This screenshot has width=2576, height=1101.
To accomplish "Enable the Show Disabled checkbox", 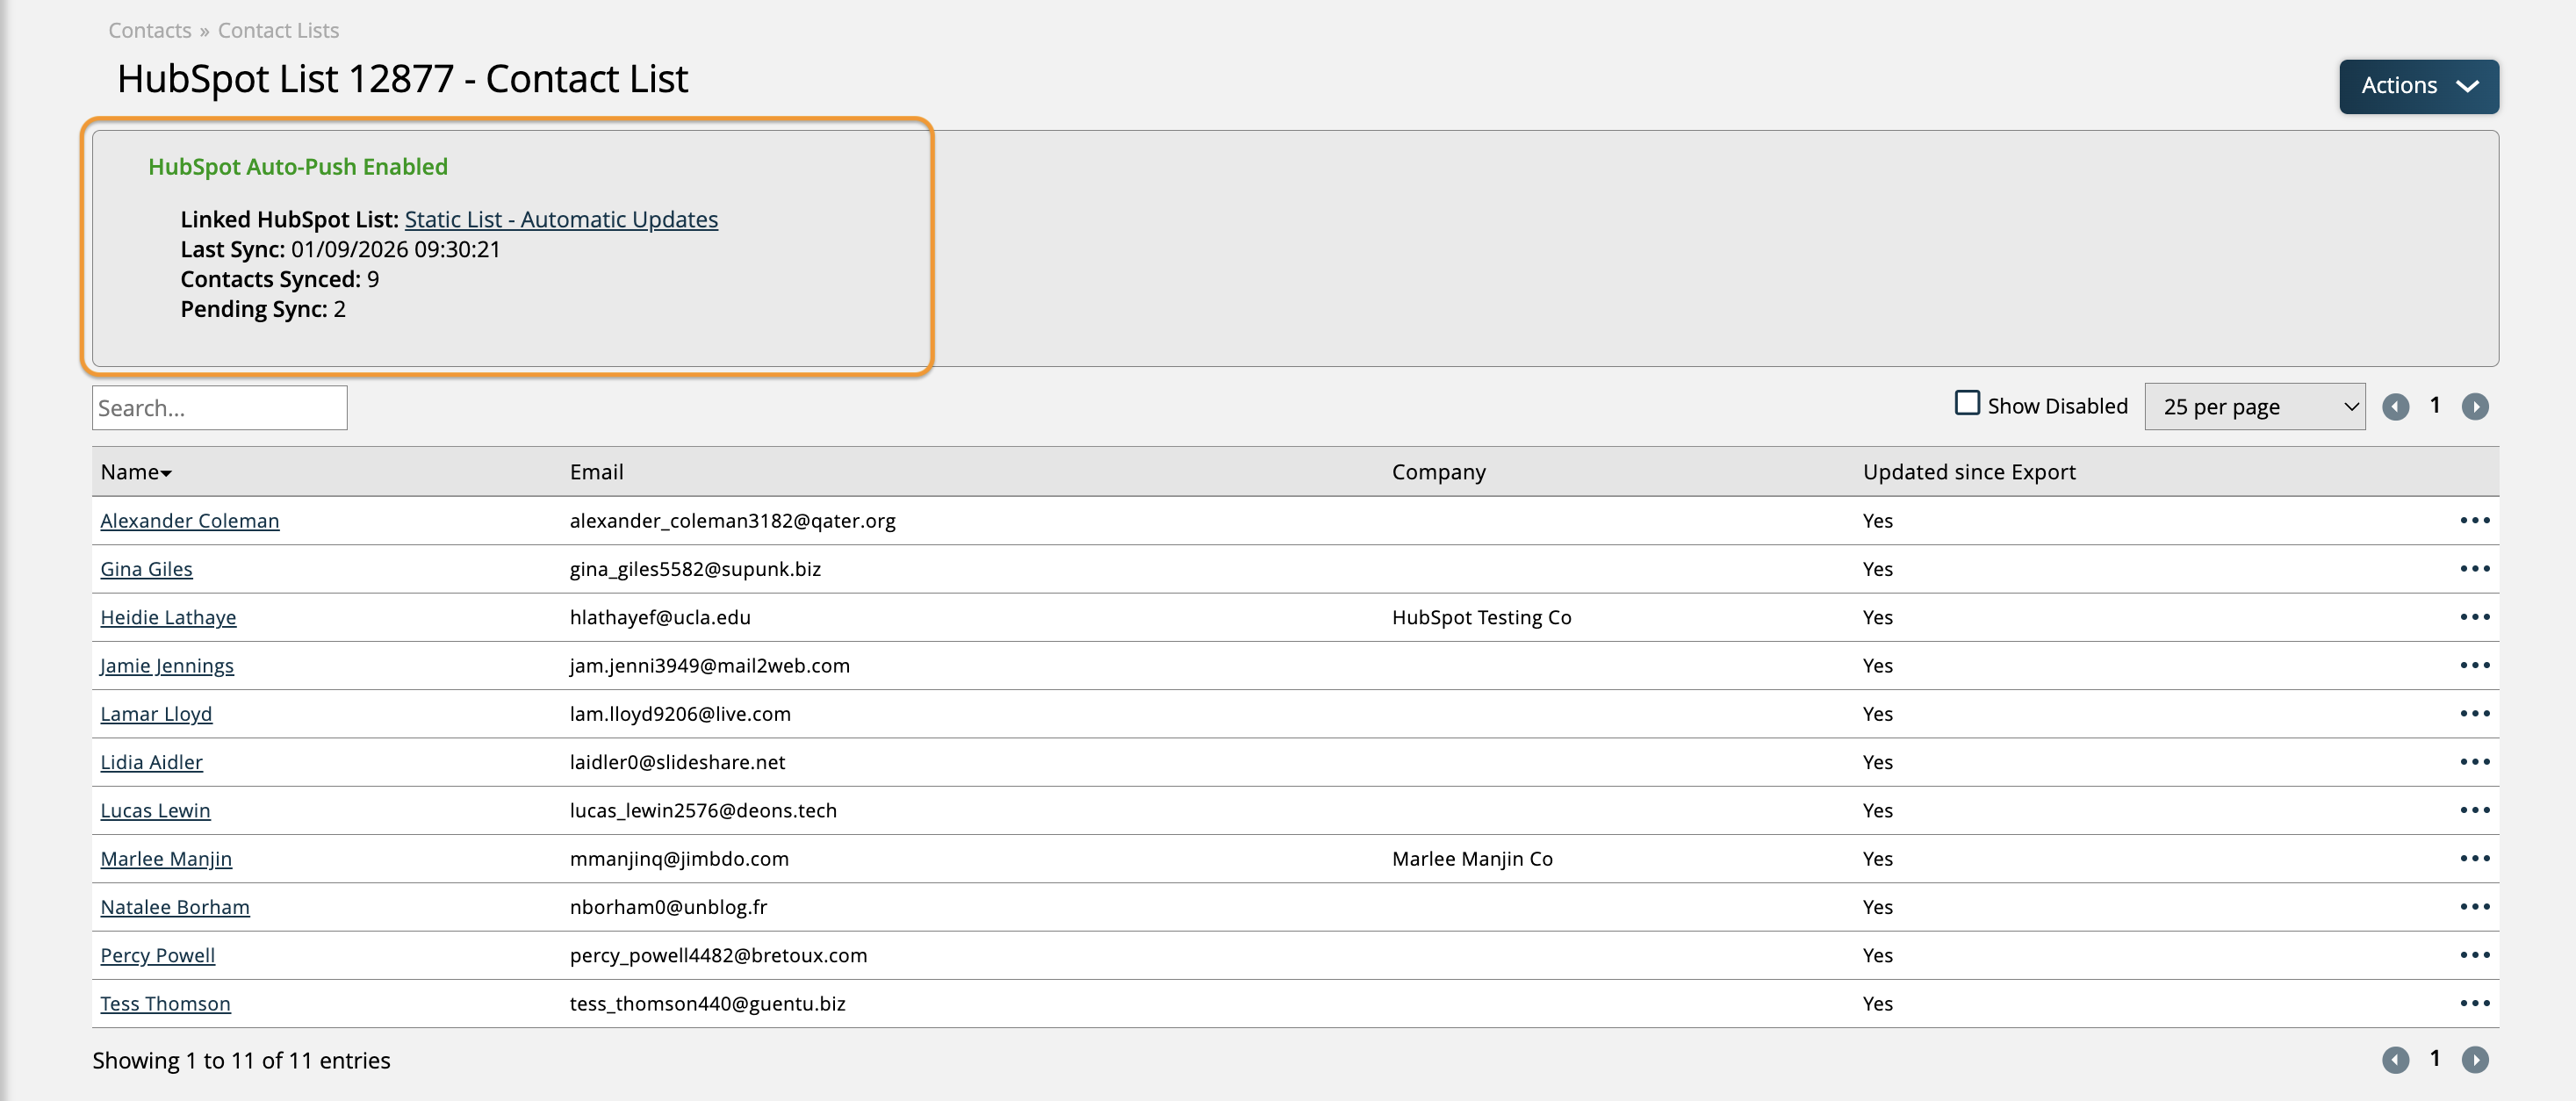I will click(x=1967, y=403).
